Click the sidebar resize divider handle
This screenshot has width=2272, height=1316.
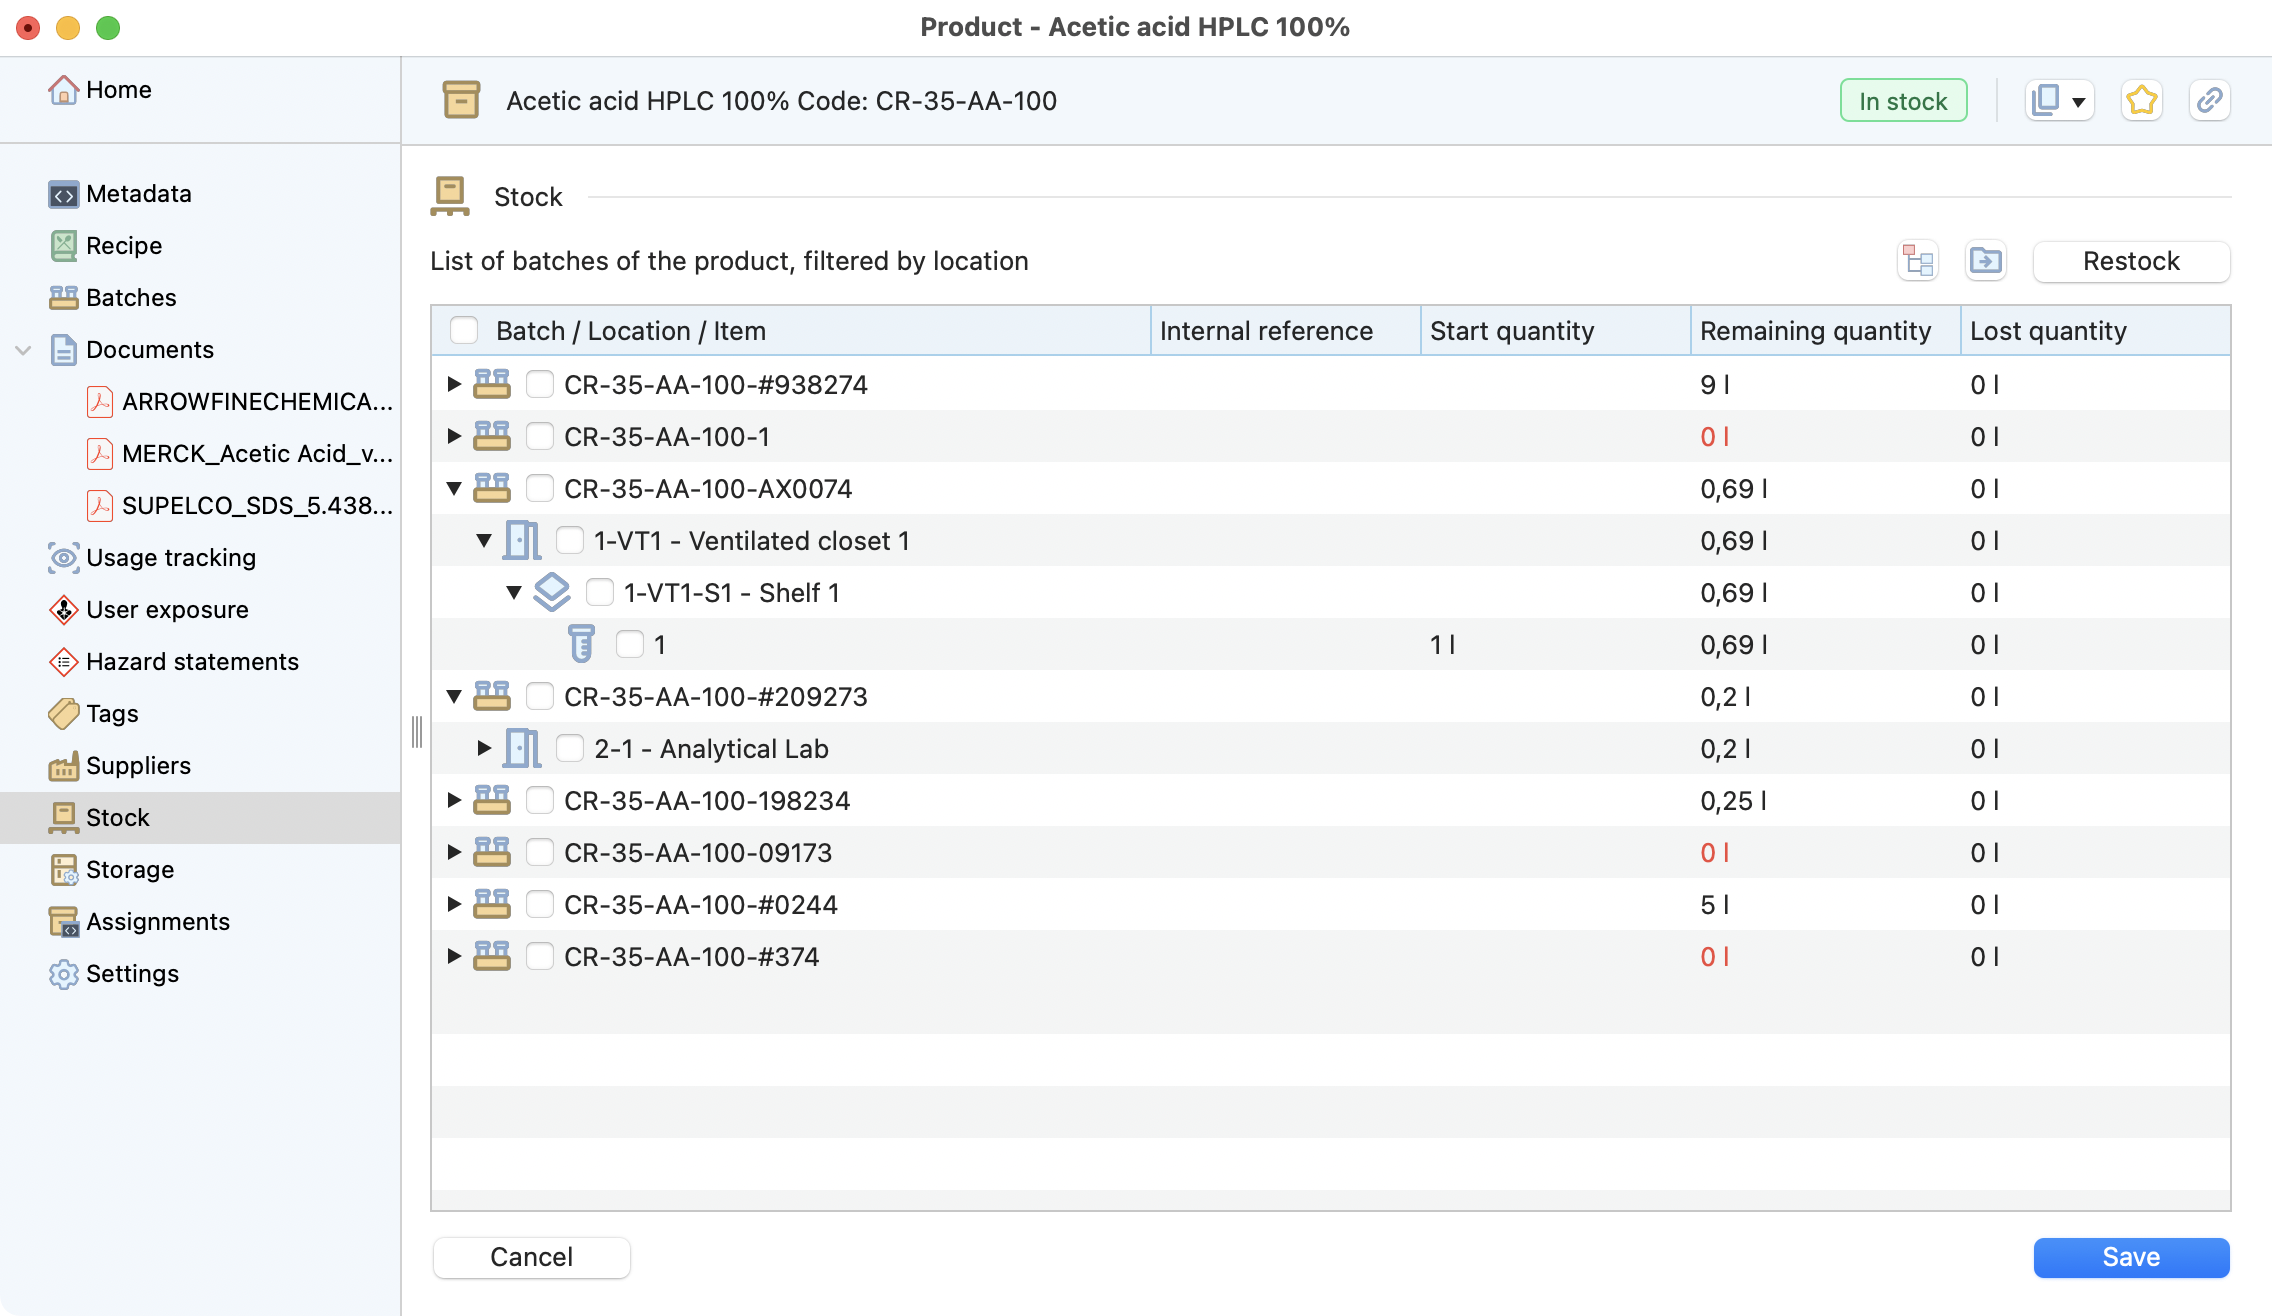pyautogui.click(x=417, y=732)
